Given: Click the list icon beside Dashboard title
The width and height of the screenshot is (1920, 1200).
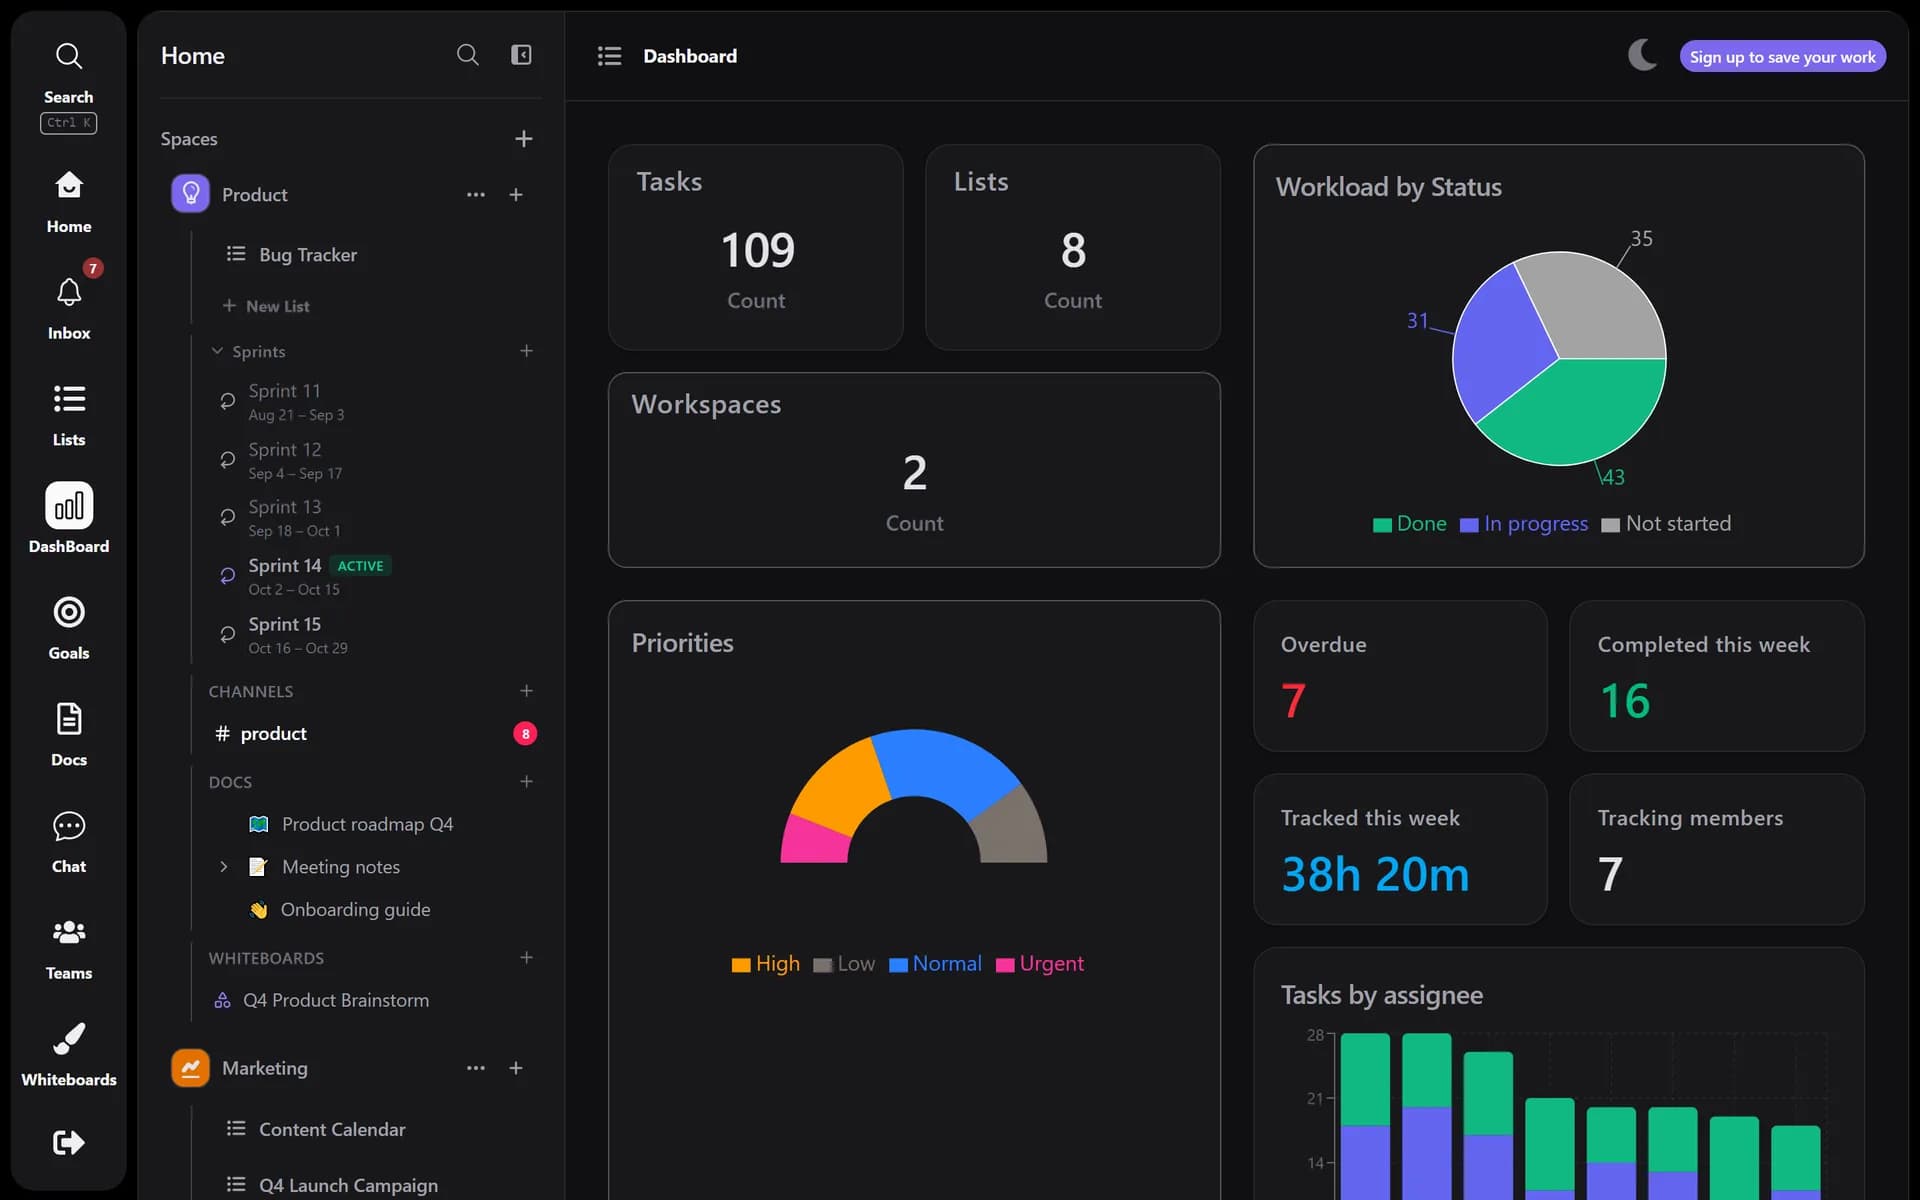Looking at the screenshot, I should 609,56.
